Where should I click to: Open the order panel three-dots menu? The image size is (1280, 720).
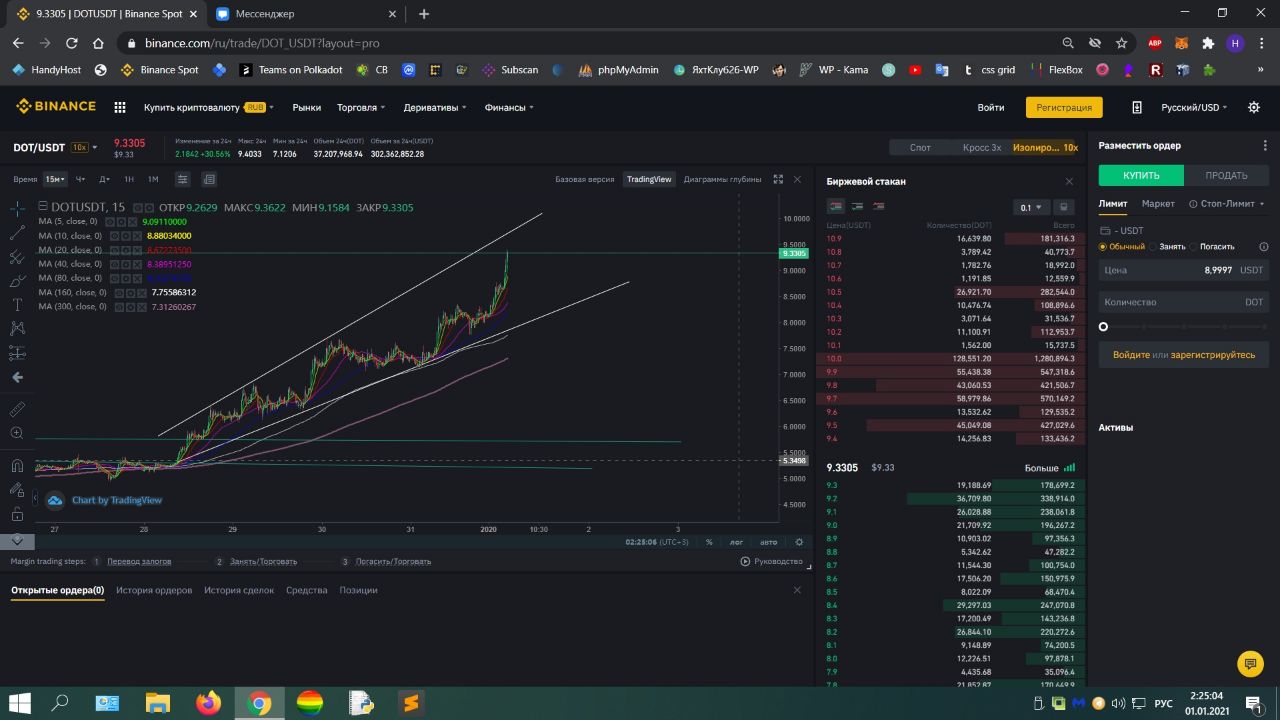coord(1265,145)
